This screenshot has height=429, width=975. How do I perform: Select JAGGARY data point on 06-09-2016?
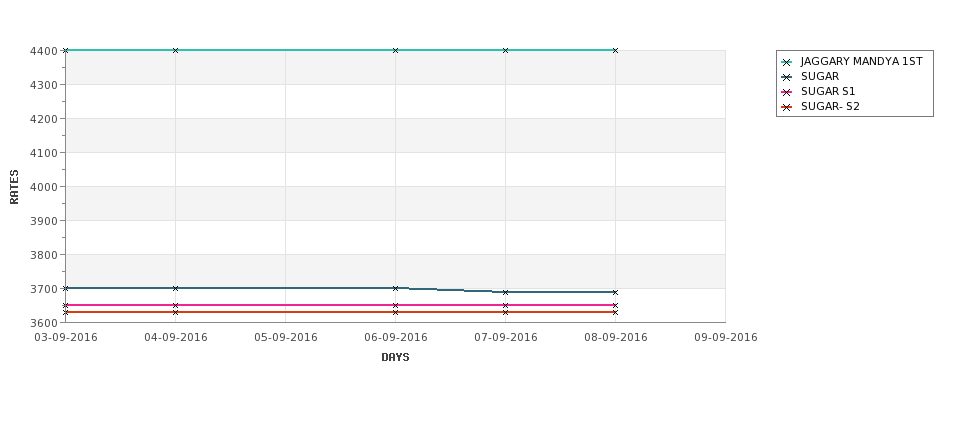tap(395, 50)
